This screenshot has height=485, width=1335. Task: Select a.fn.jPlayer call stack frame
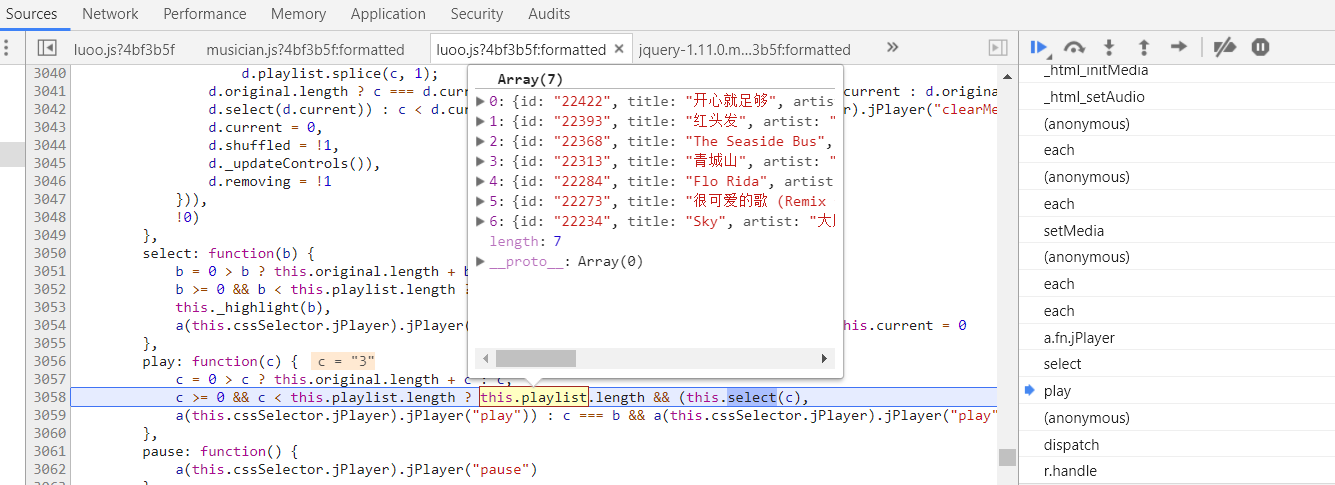[x=1078, y=338]
